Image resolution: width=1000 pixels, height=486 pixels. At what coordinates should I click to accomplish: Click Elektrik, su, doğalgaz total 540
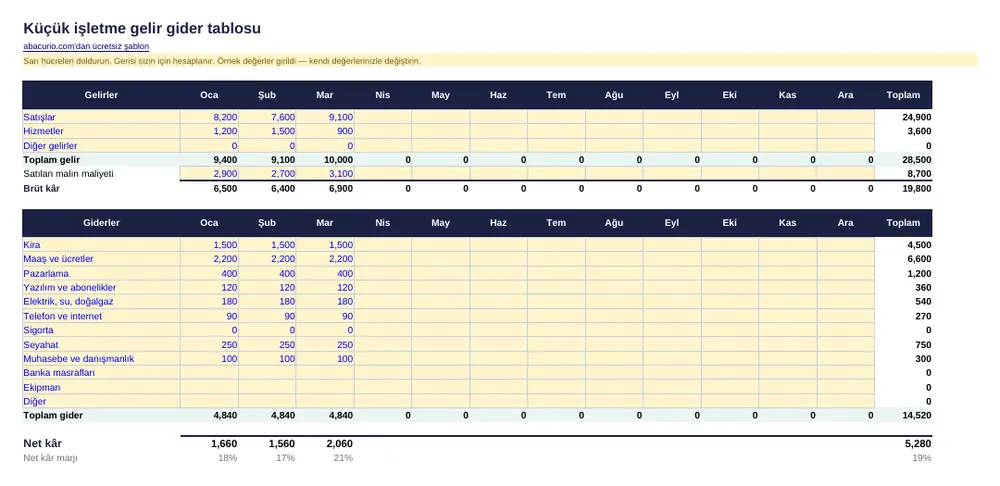[x=923, y=302]
